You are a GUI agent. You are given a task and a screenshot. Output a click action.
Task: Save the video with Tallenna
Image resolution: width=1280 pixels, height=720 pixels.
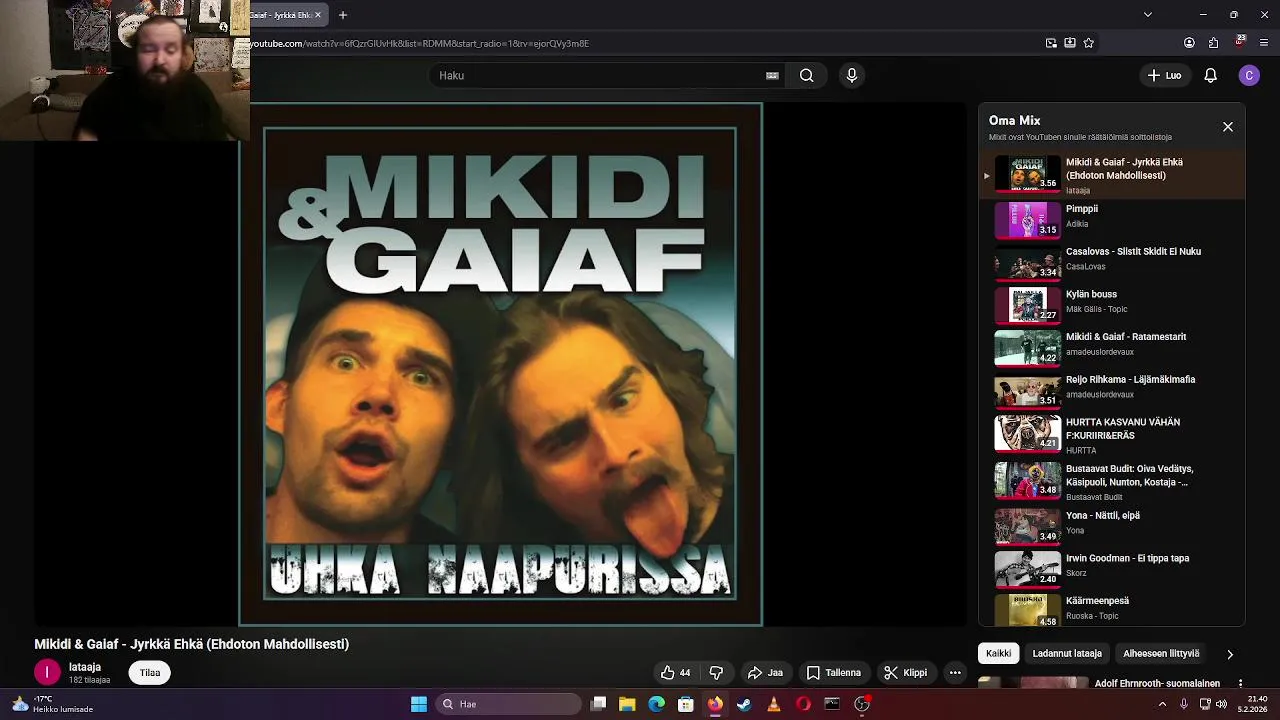coord(834,673)
